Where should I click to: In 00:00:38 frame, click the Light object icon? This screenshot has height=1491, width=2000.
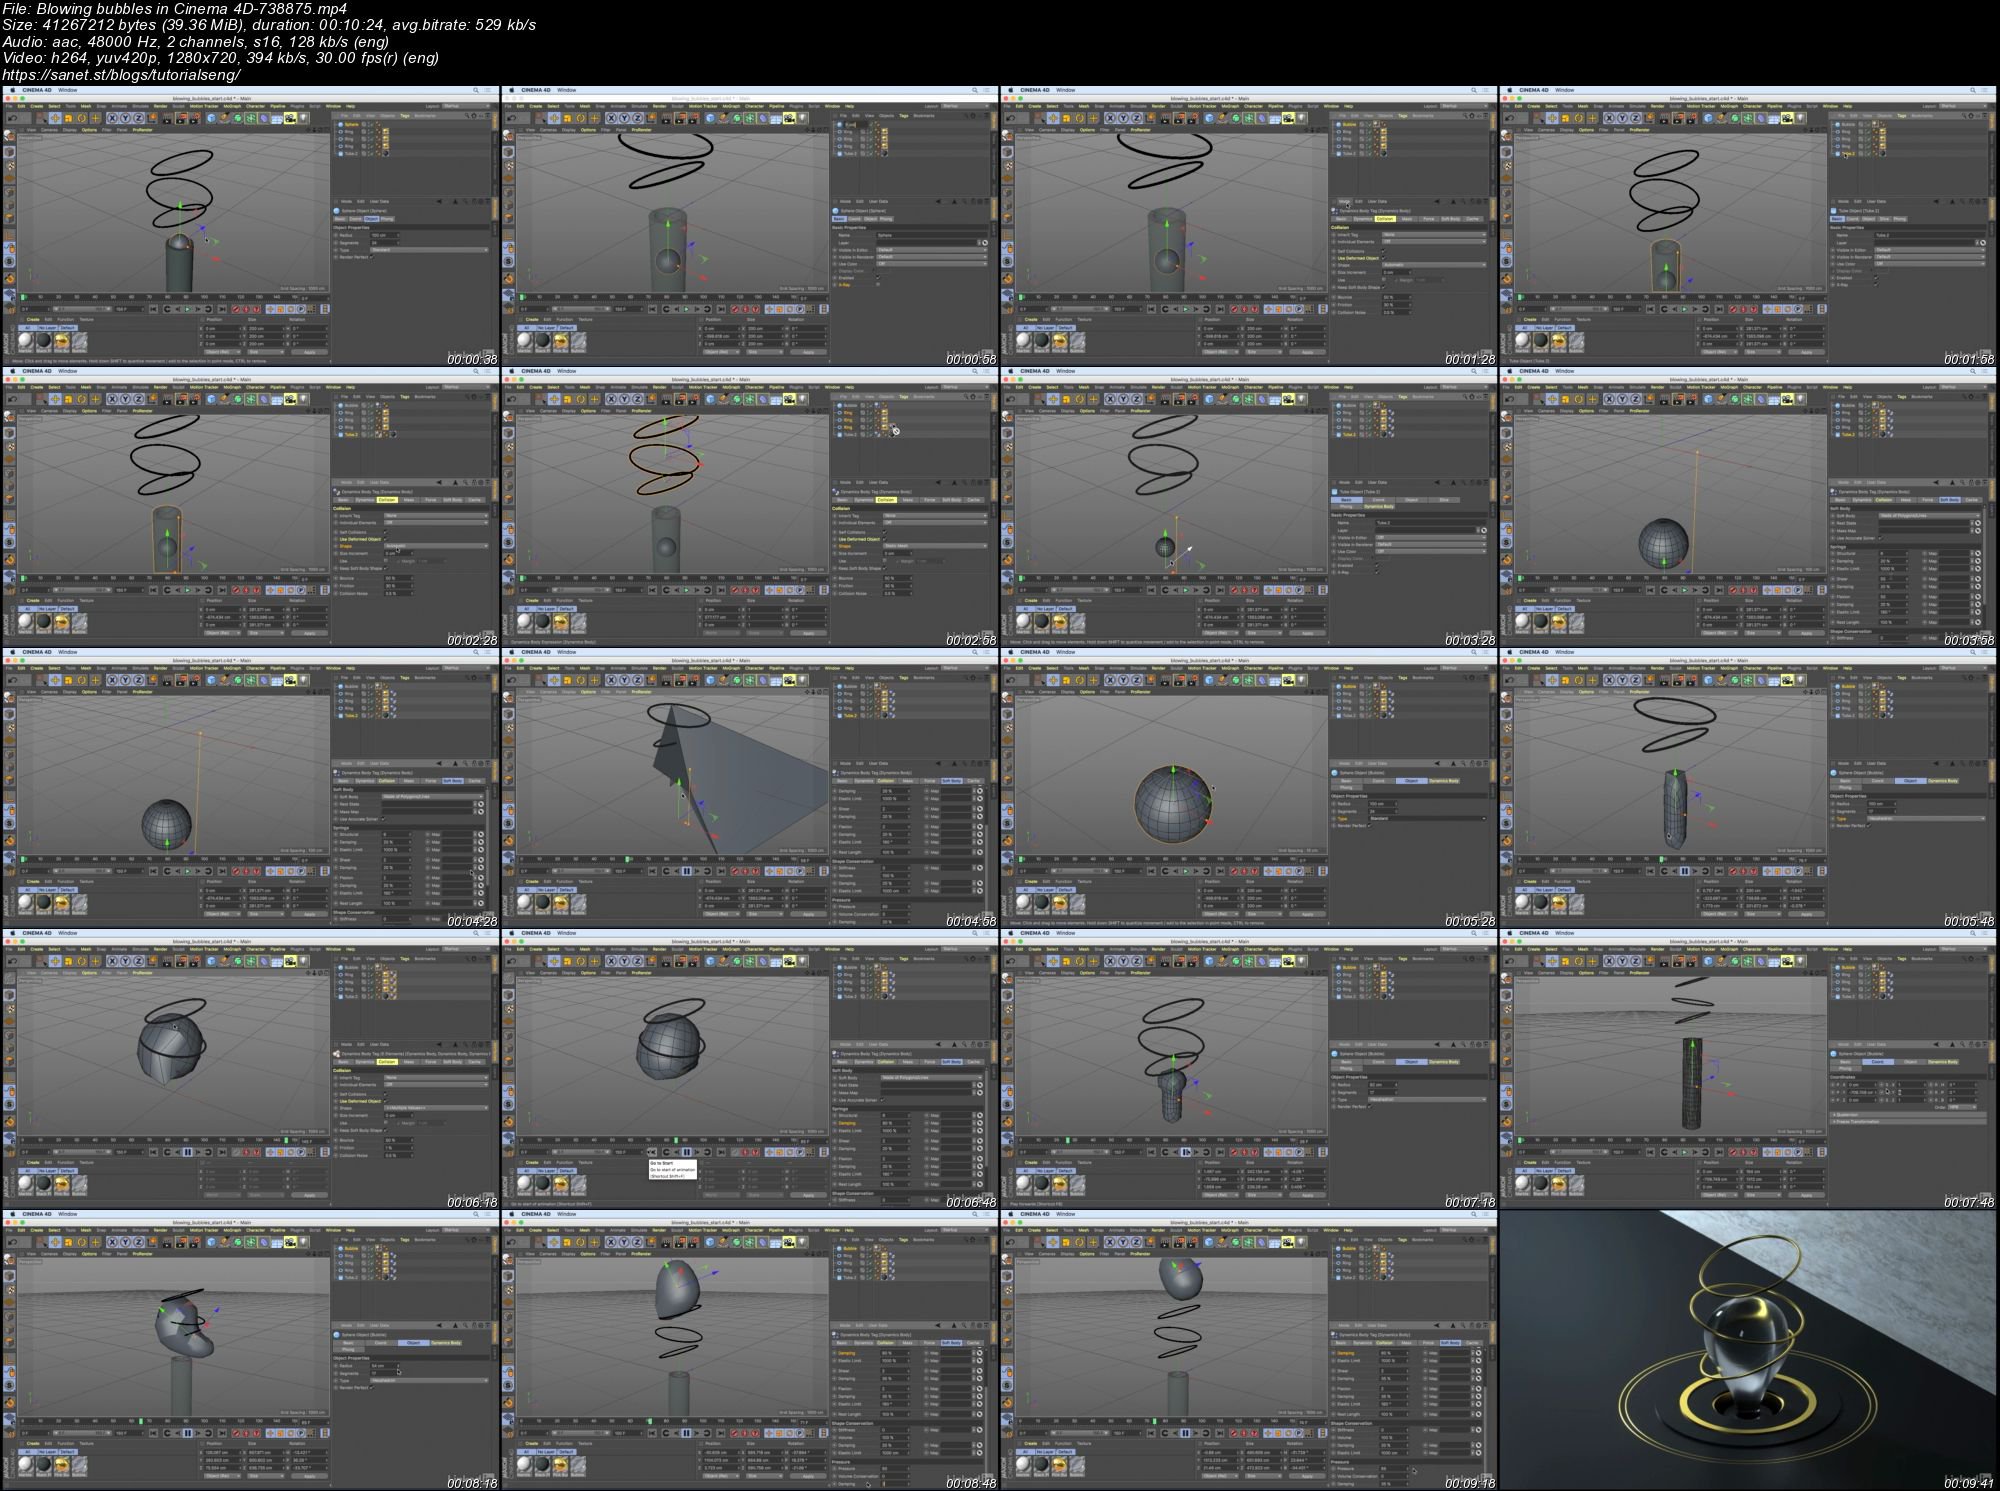point(303,118)
